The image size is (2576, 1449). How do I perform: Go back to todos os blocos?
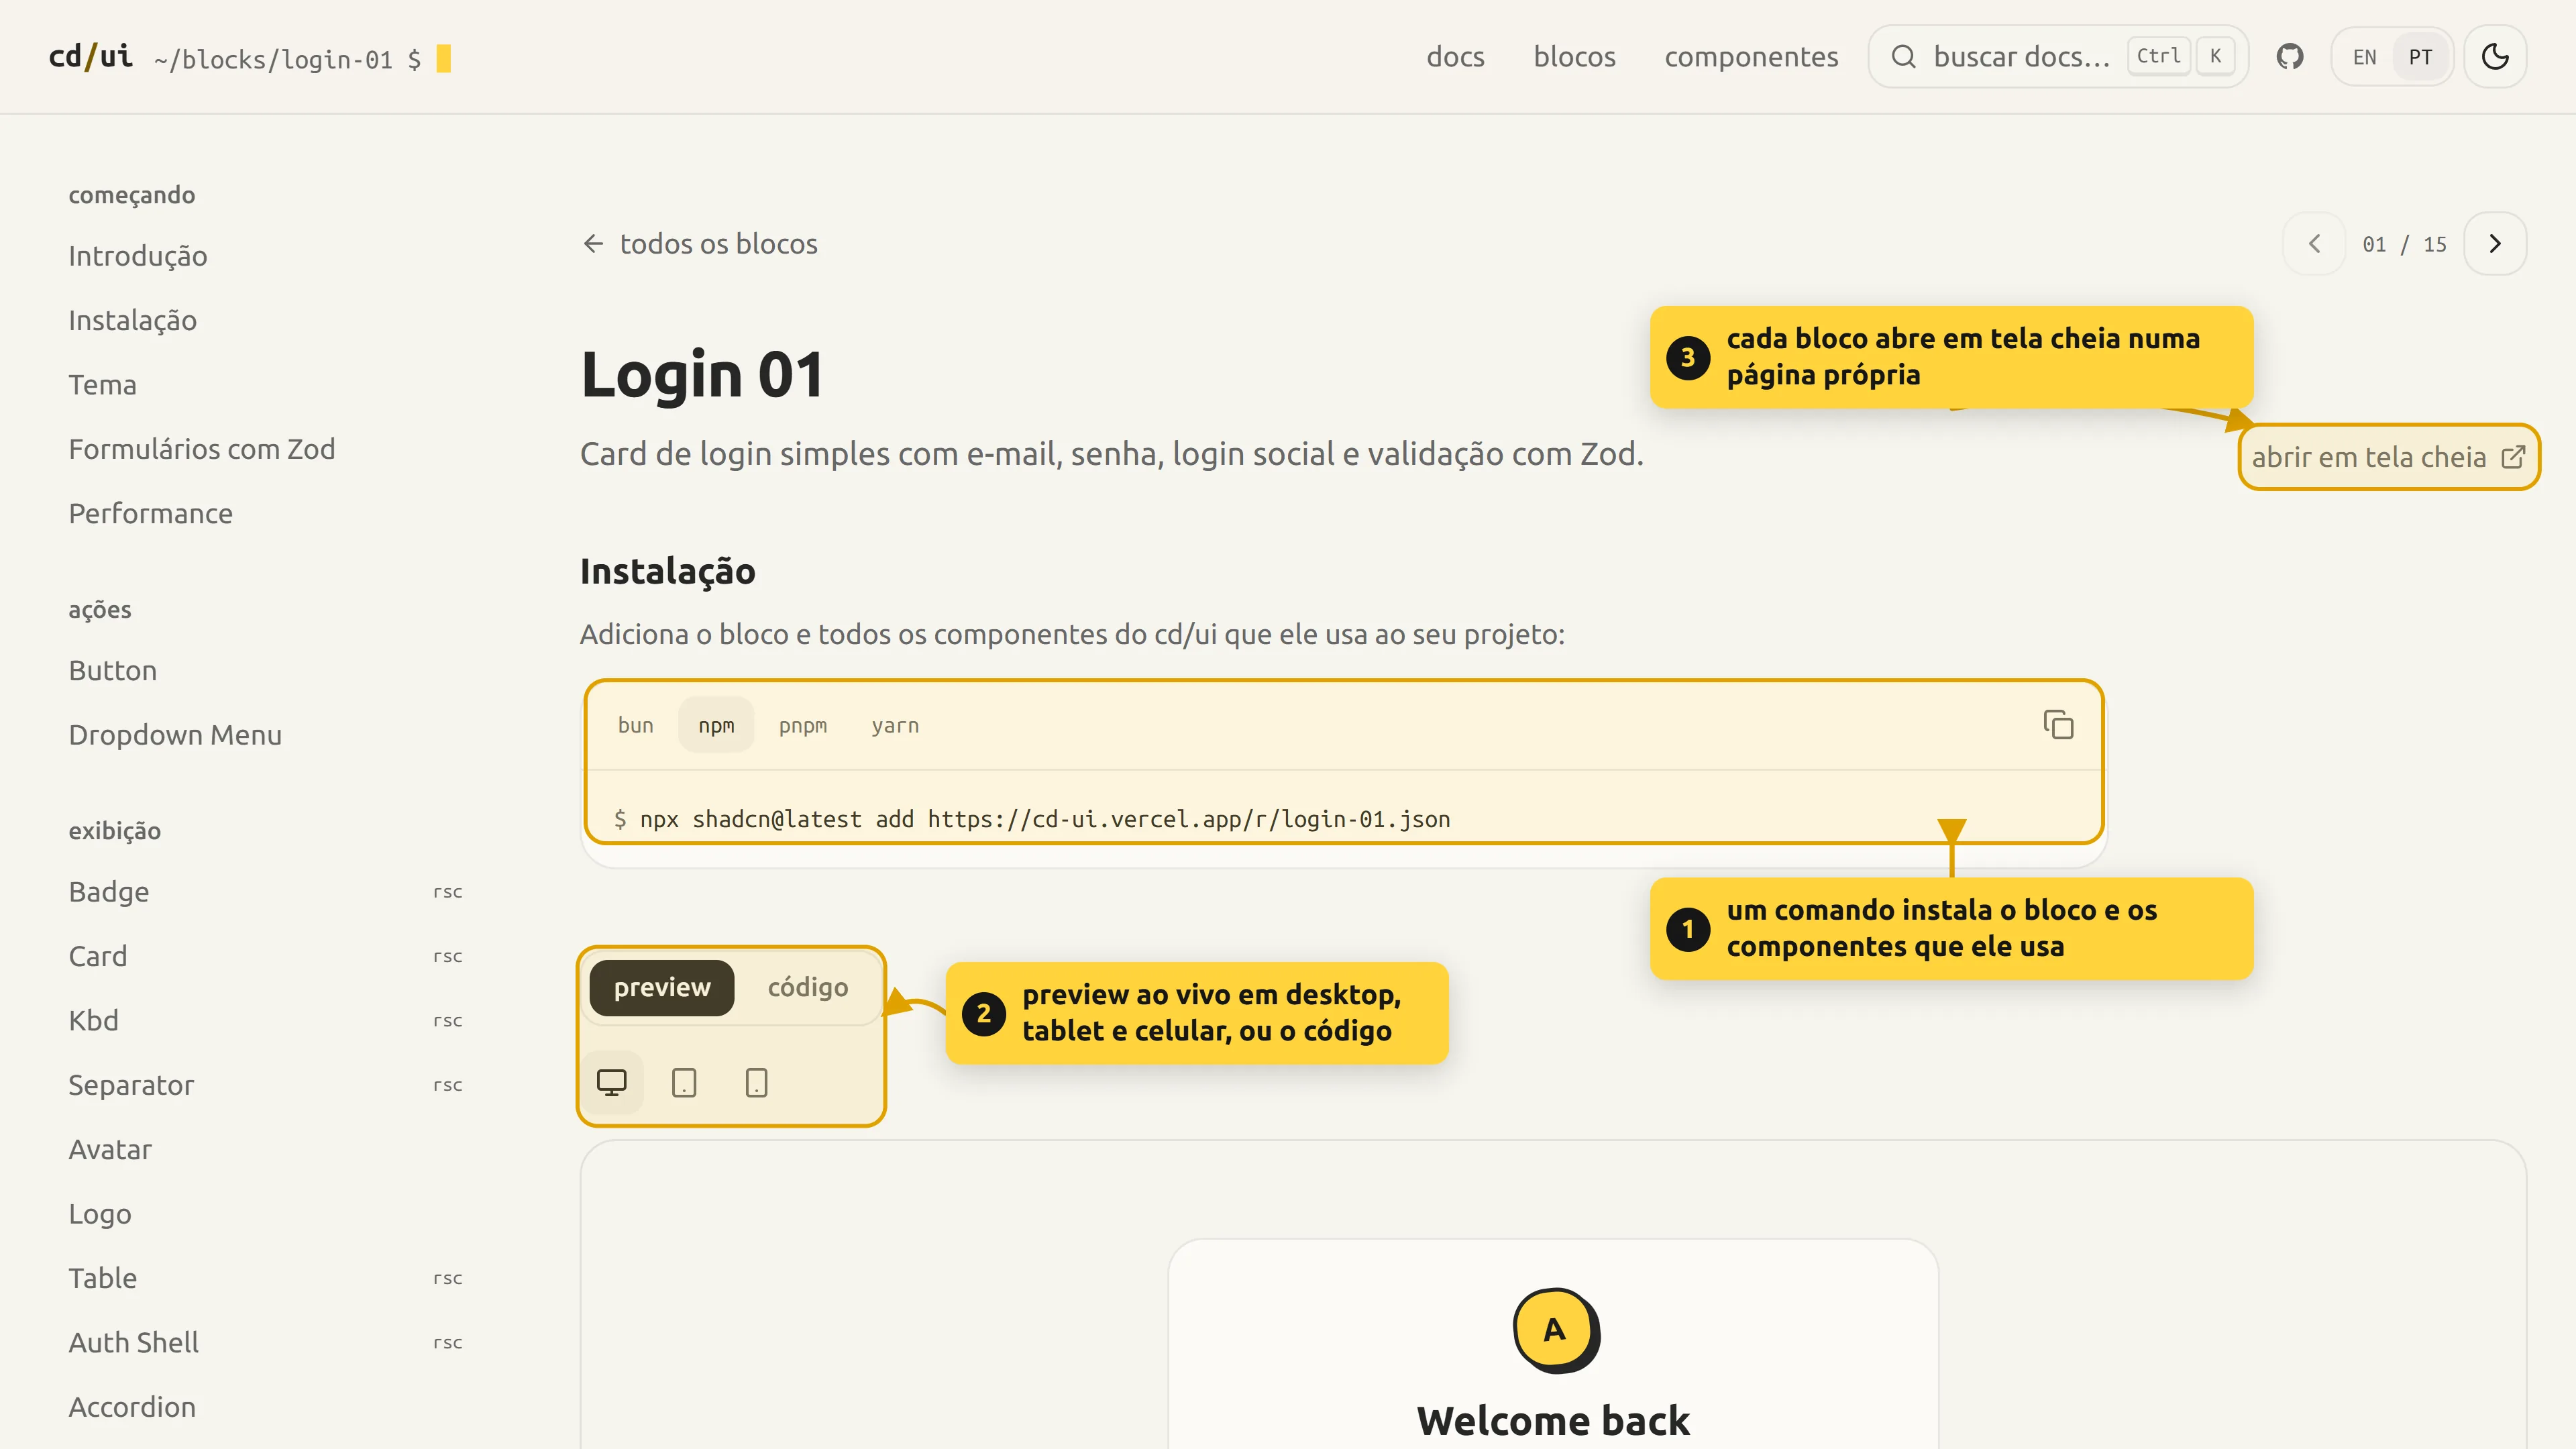pos(700,244)
